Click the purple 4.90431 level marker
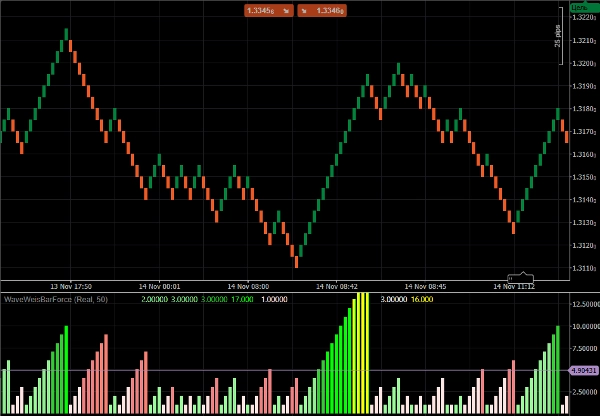Viewport: 600px width, 416px height. [583, 371]
